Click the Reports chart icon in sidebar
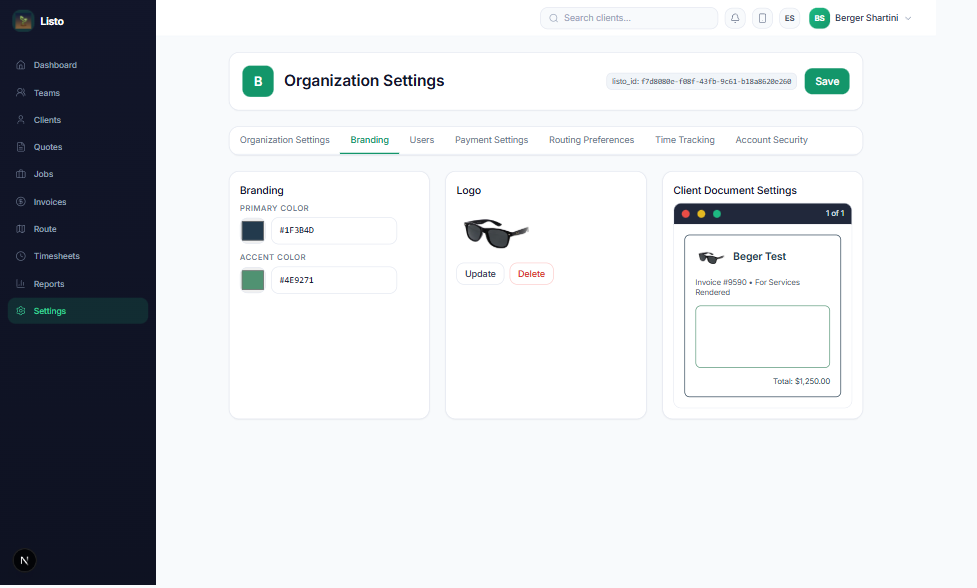The width and height of the screenshot is (977, 588). tap(21, 283)
